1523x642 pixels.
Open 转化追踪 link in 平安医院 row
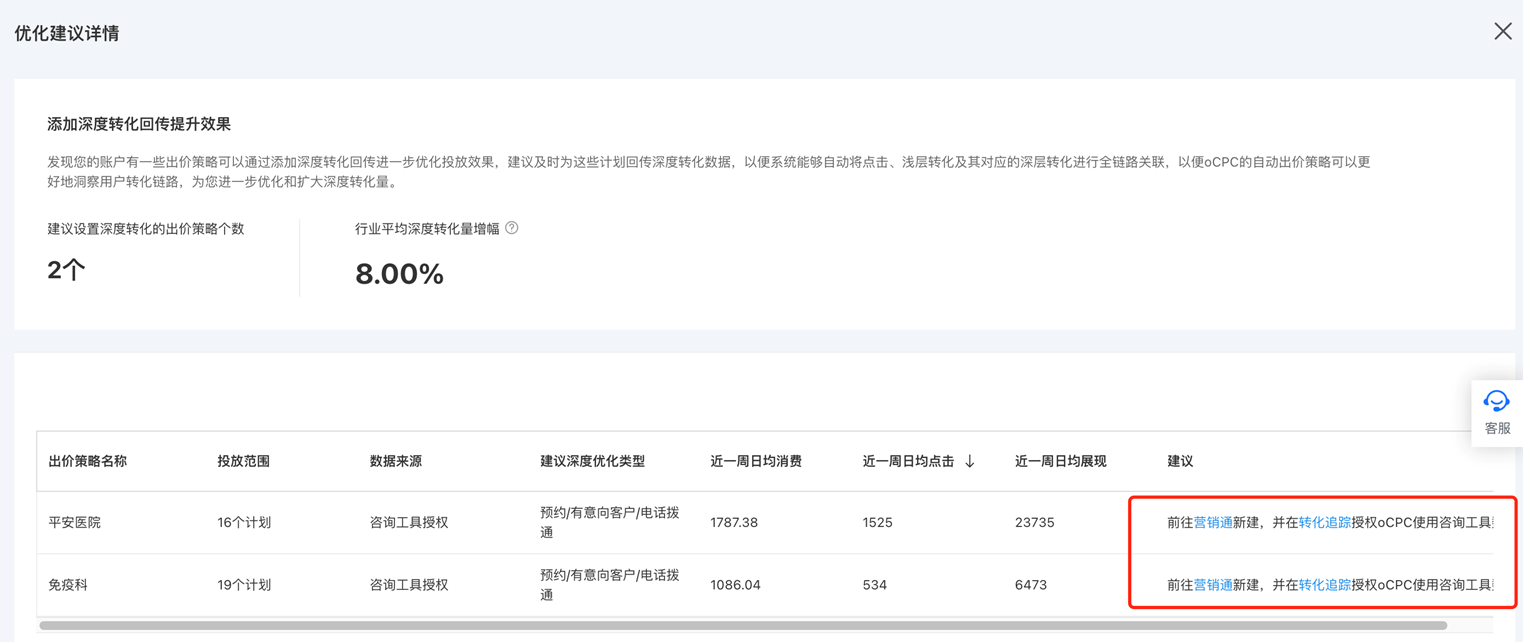[1324, 522]
